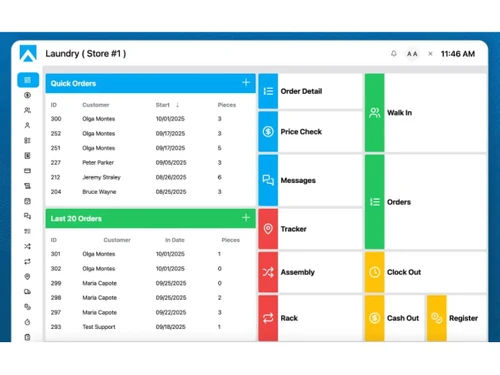
Task: Click the Clock Out tile
Action: pos(426,272)
